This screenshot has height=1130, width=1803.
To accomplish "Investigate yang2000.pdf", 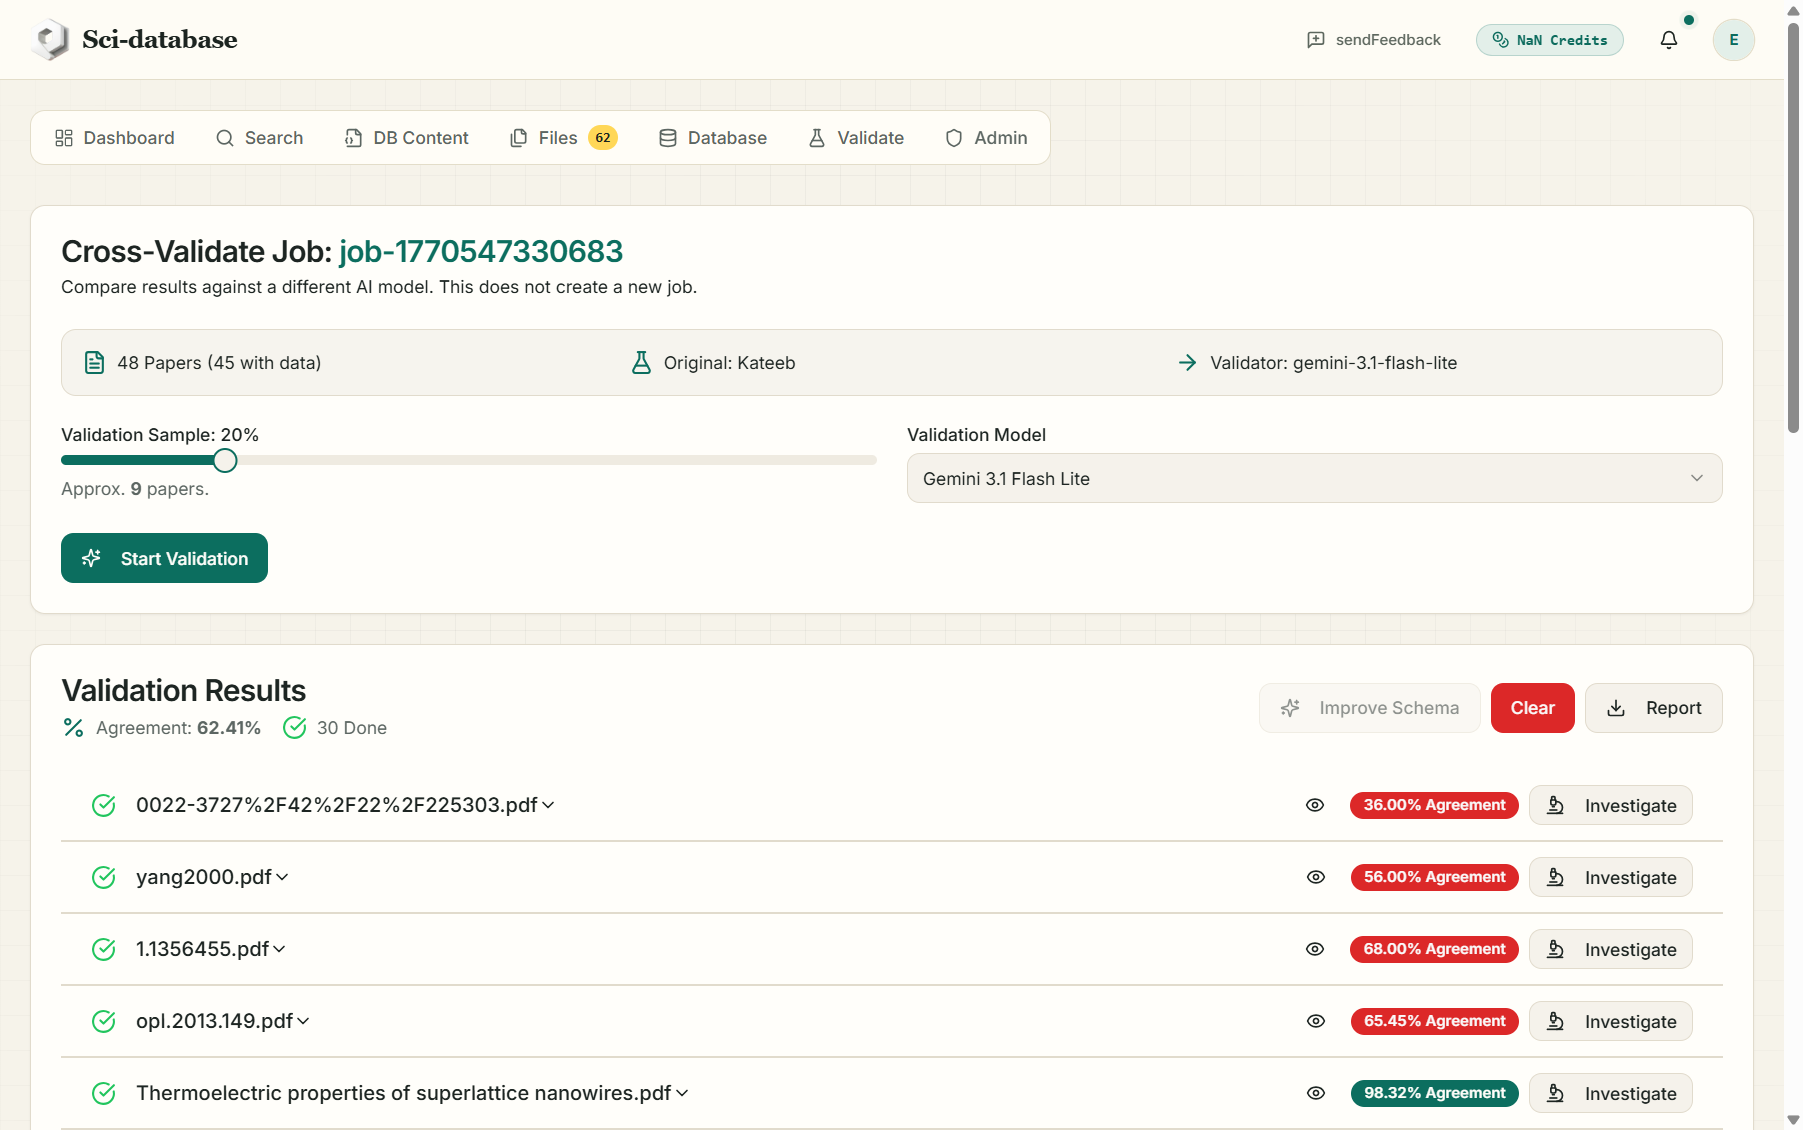I will (1610, 877).
